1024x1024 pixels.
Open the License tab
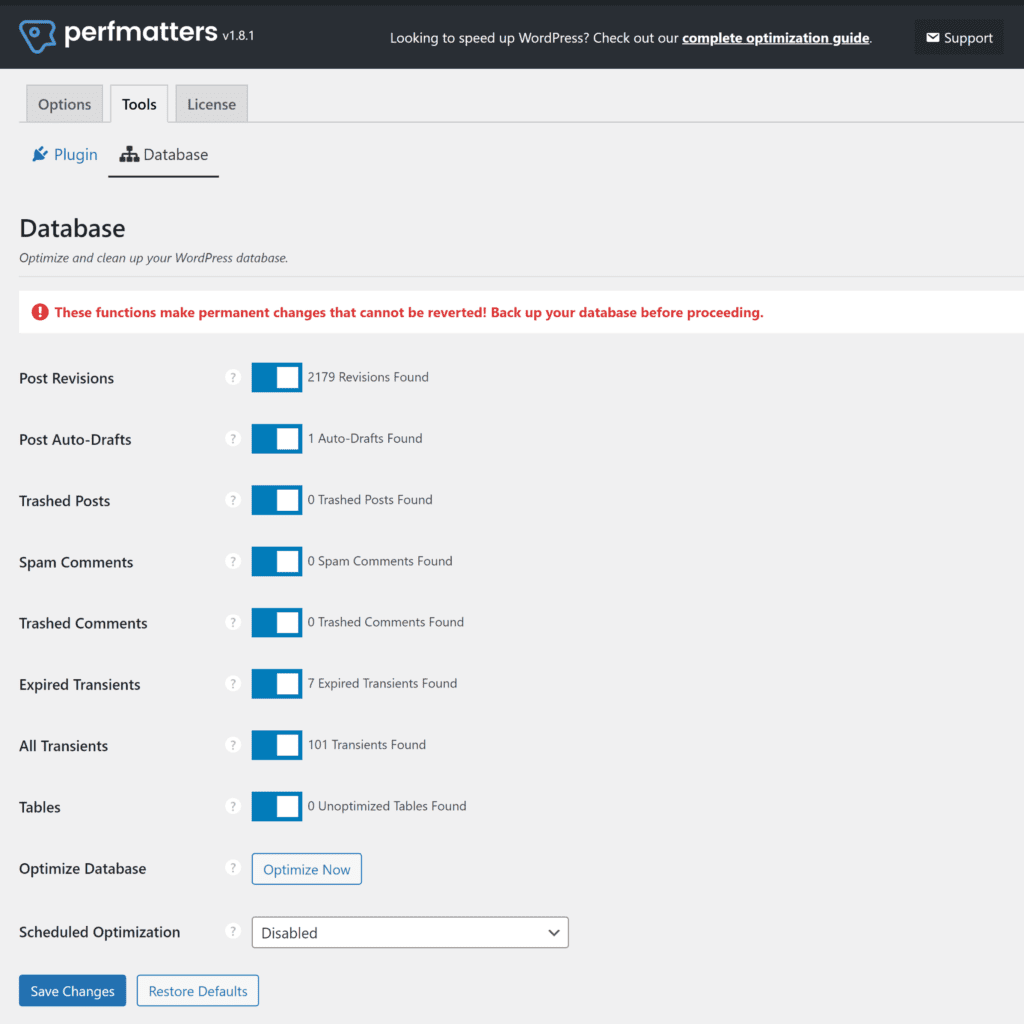click(212, 104)
